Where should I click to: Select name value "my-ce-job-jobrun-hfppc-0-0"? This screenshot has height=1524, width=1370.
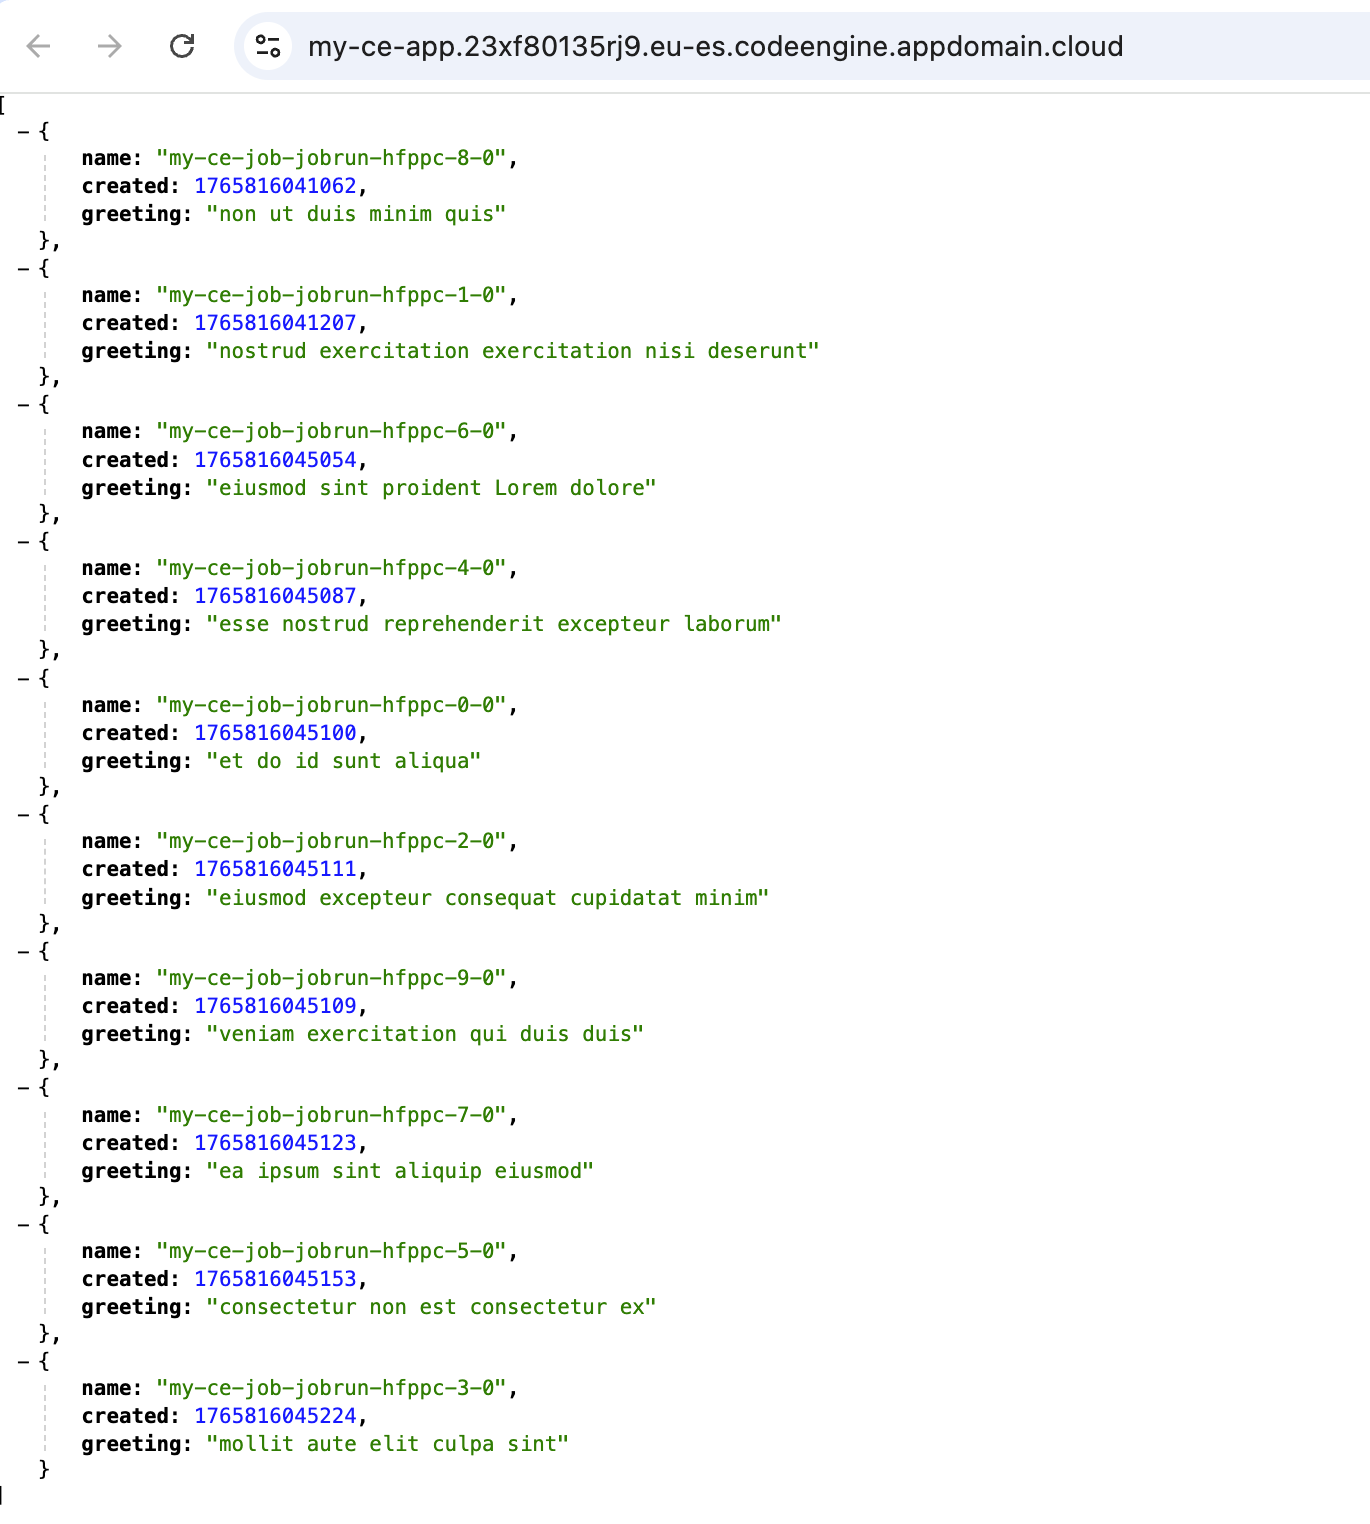tap(331, 705)
